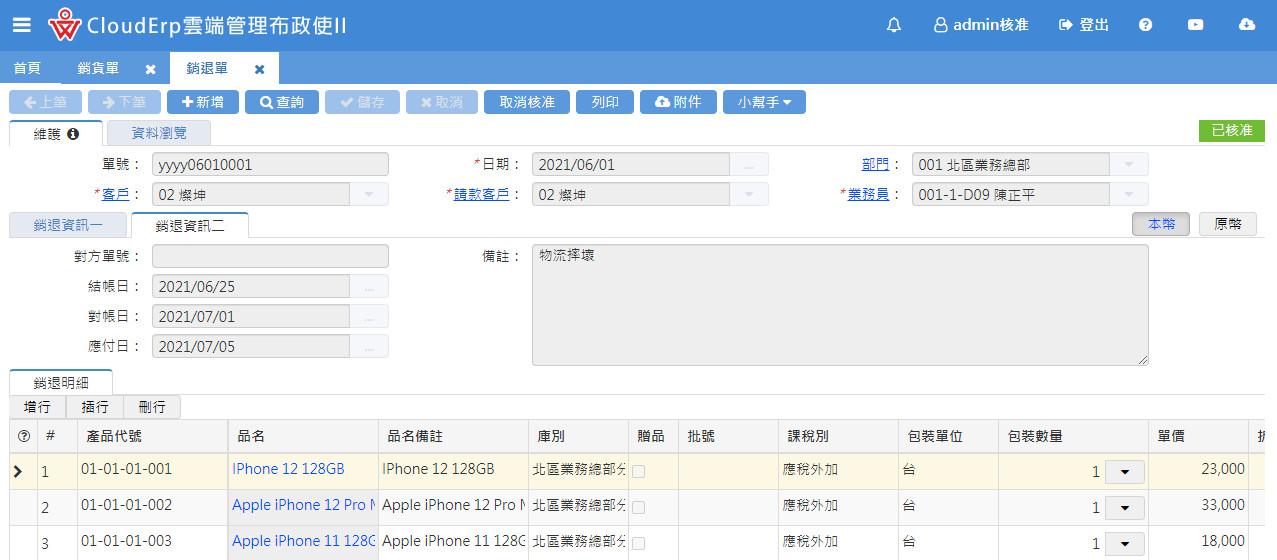Toggle 贈品 checkbox in row 2
The width and height of the screenshot is (1277, 560).
point(638,507)
